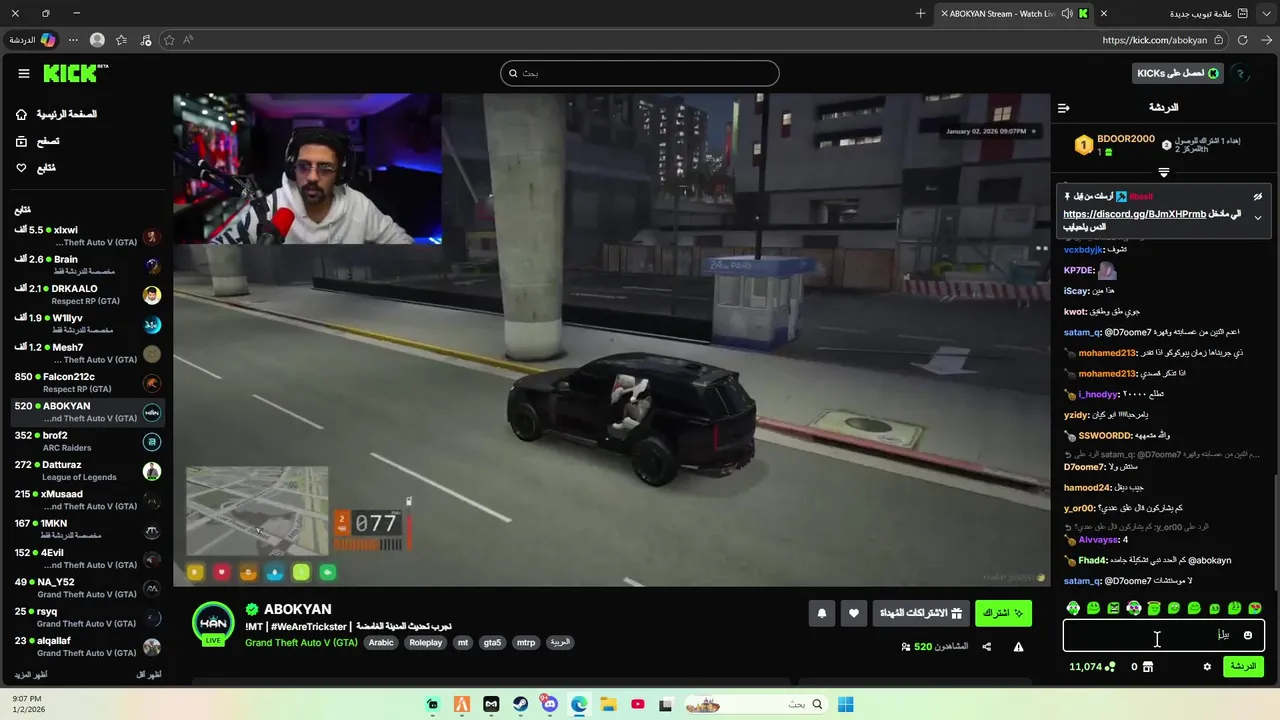
Task: Open NA_Y52 channel in sidebar
Action: tap(88, 588)
